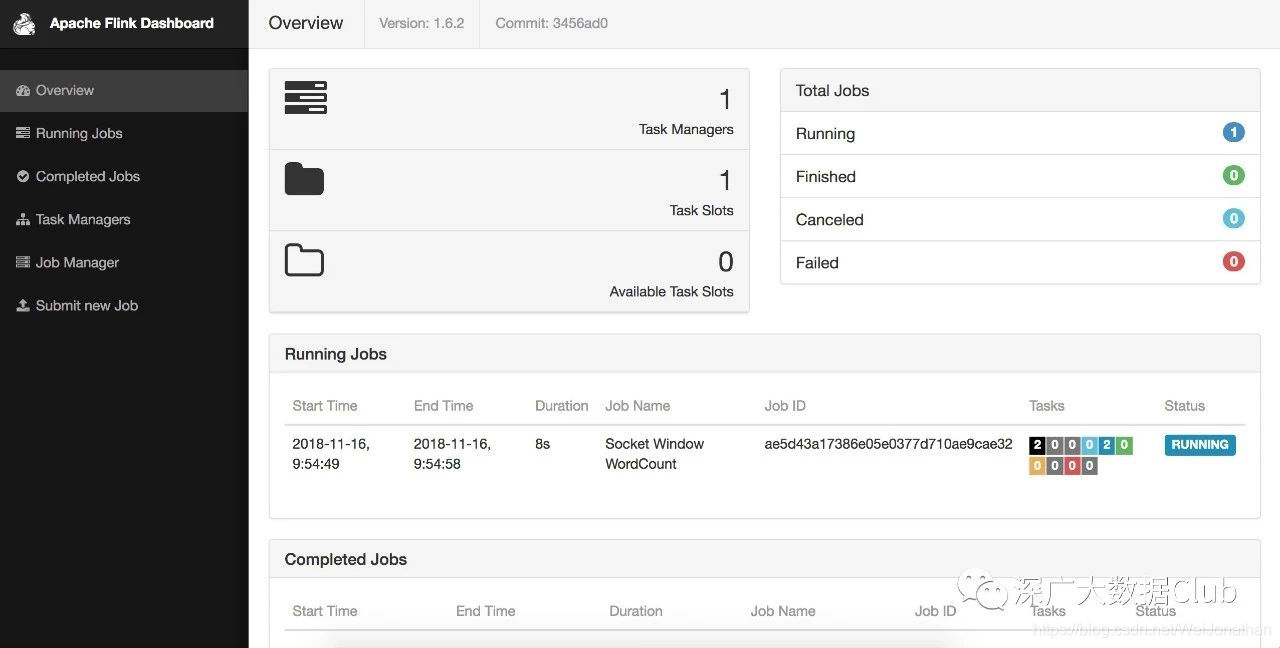Click the Commit: 3456ad0 label

[x=551, y=23]
